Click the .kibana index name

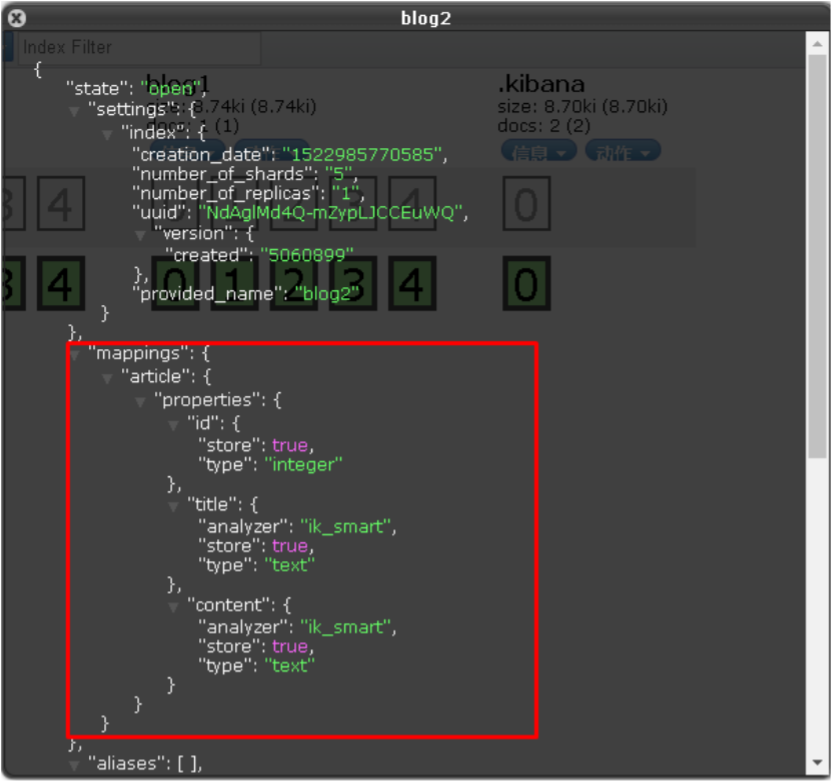pyautogui.click(x=541, y=84)
